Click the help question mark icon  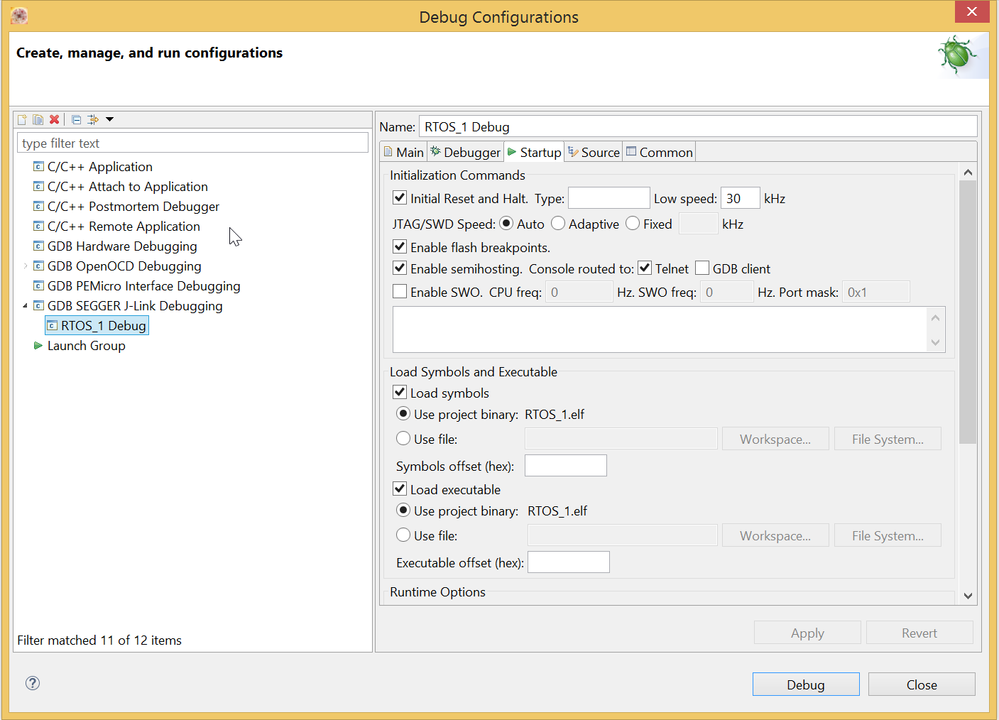point(32,683)
